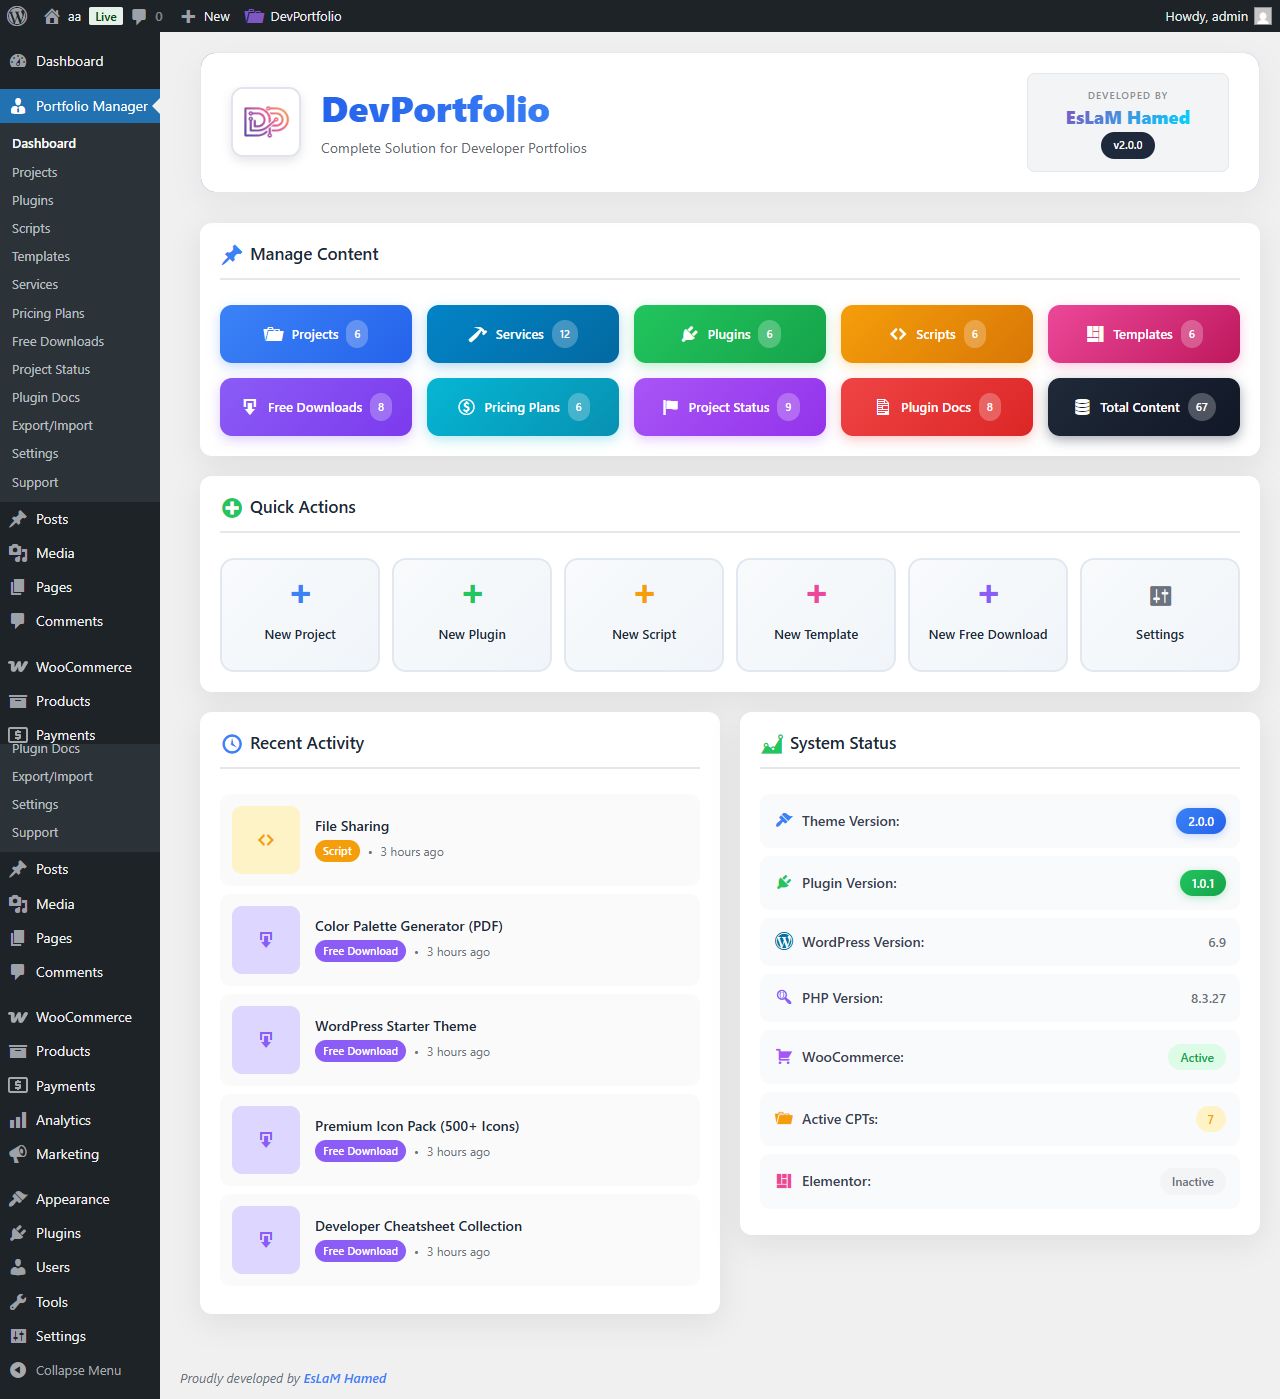Click the sliders icon on Settings quick action

[1160, 596]
